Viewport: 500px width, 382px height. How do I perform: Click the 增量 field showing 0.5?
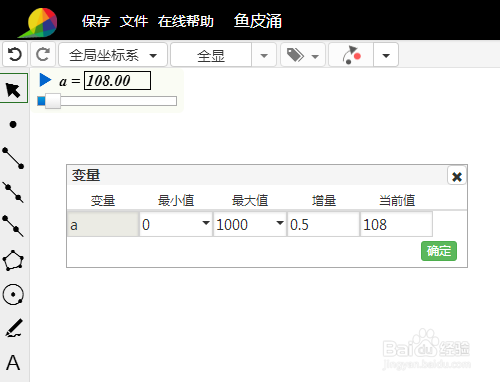click(323, 224)
